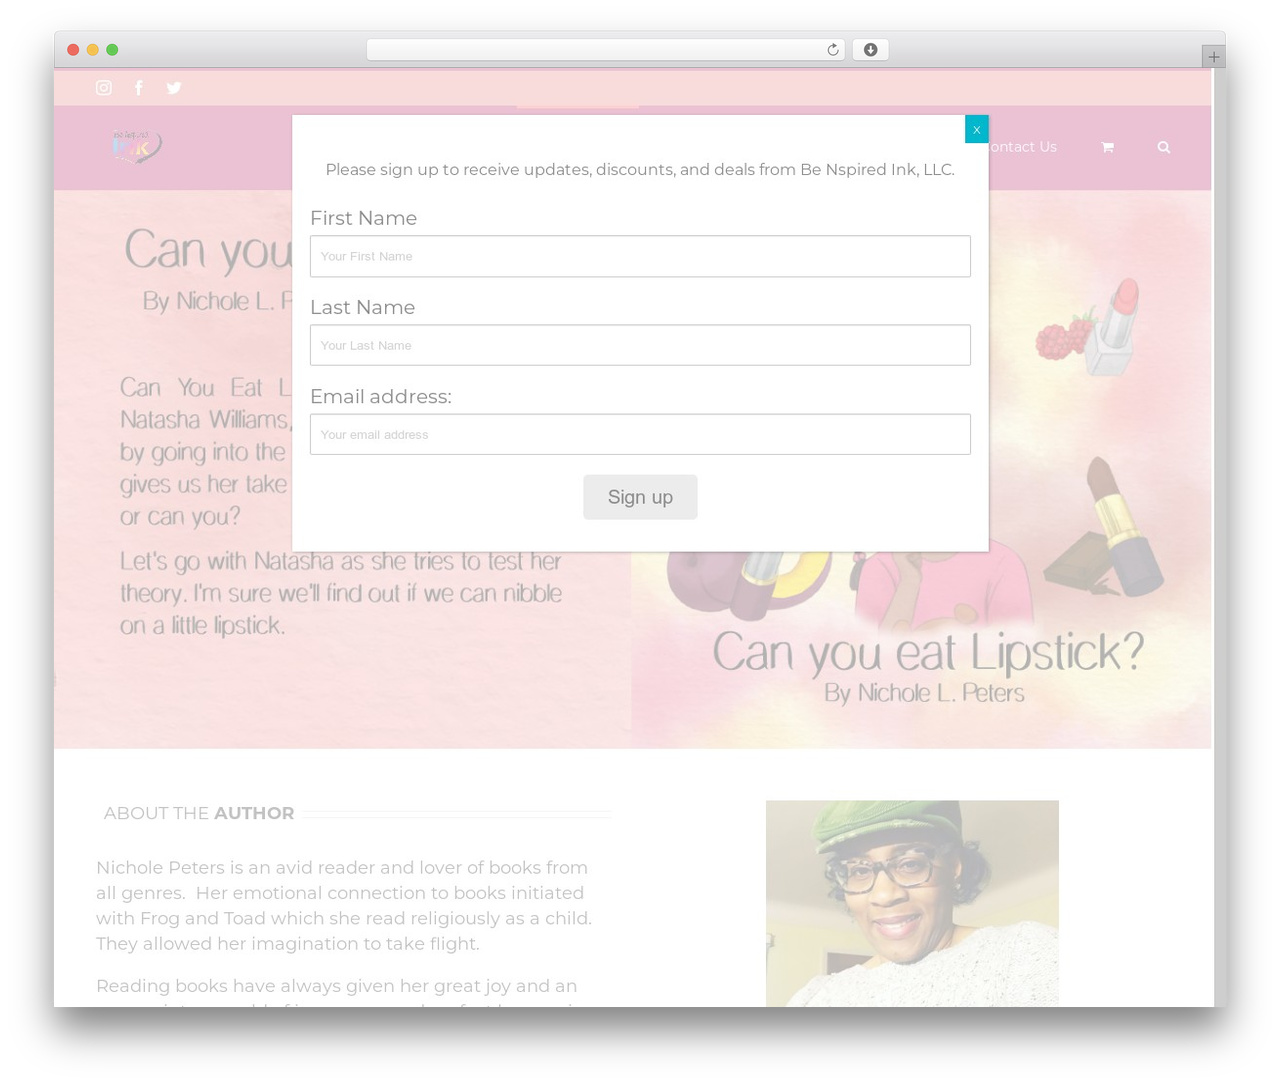Click the Be Nspired Ink logo
1280x1084 pixels.
tap(136, 147)
